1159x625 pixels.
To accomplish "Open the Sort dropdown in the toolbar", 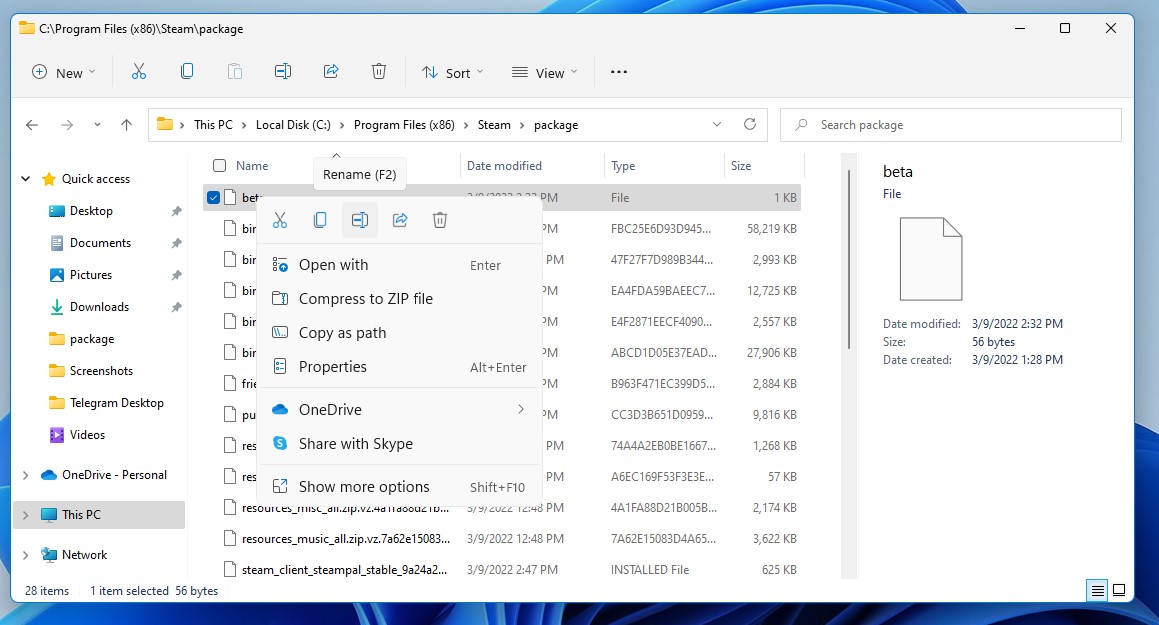I will click(x=452, y=72).
